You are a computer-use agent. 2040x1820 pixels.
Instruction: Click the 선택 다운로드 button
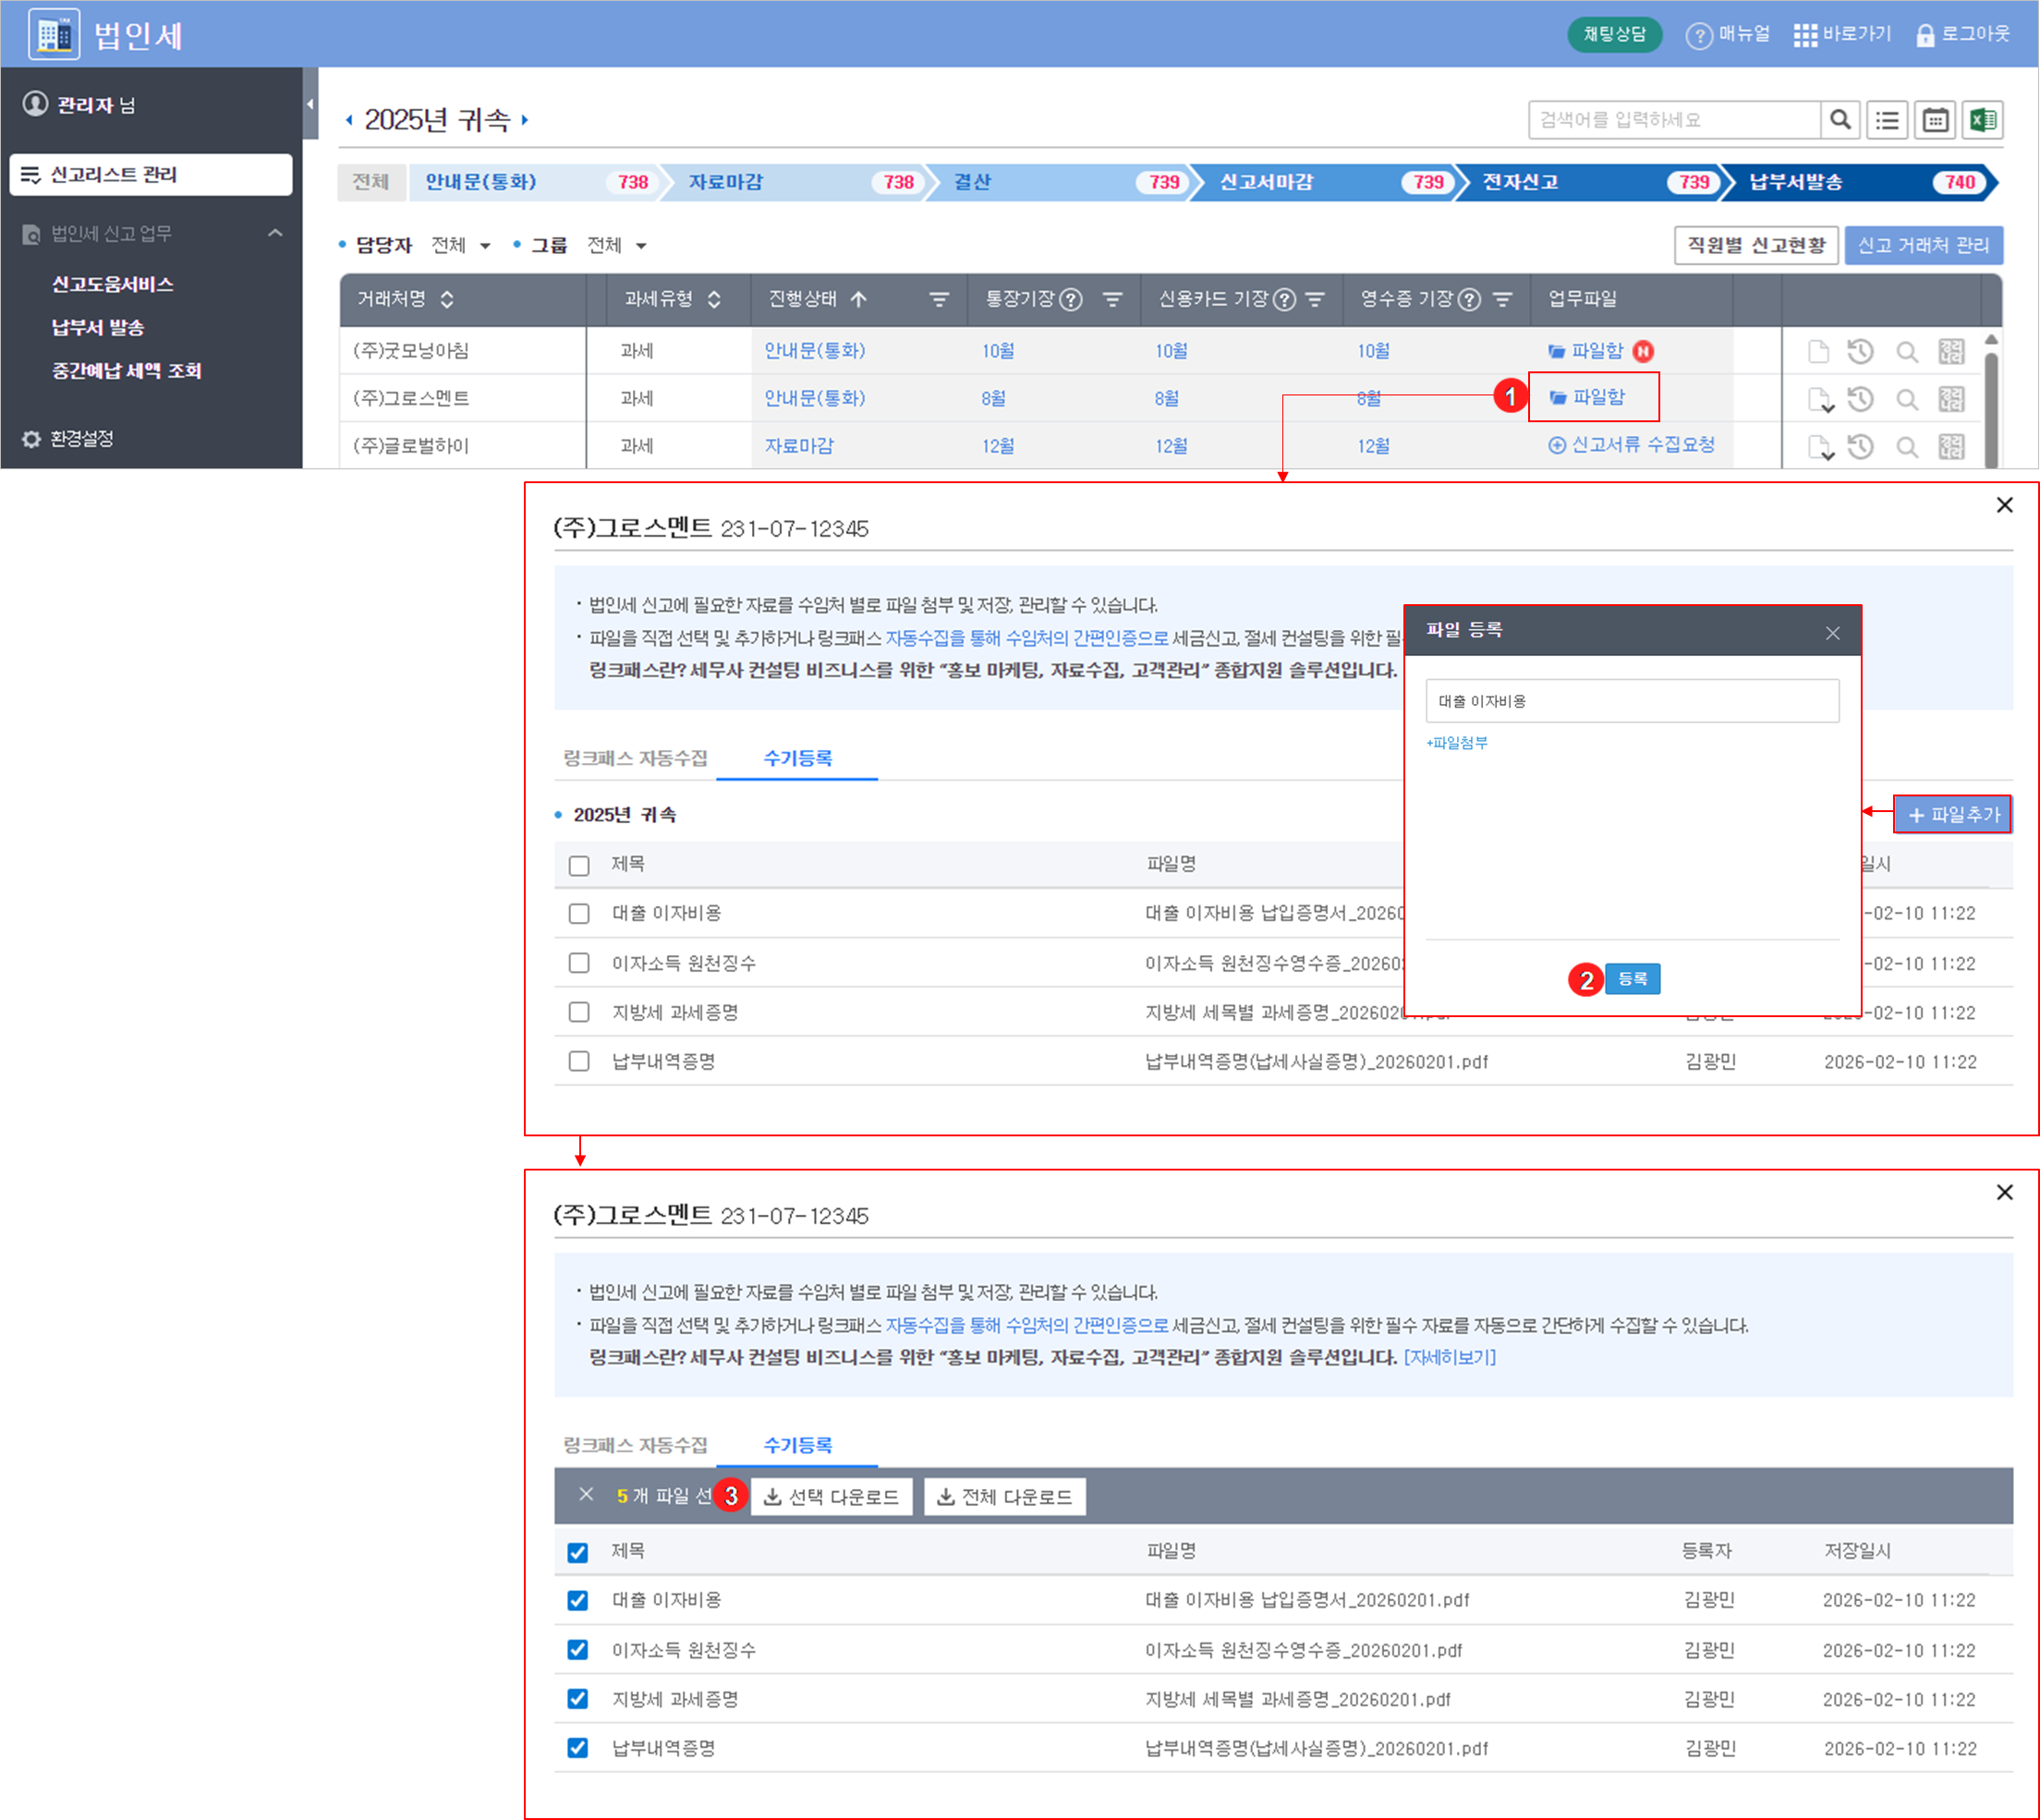tap(832, 1496)
